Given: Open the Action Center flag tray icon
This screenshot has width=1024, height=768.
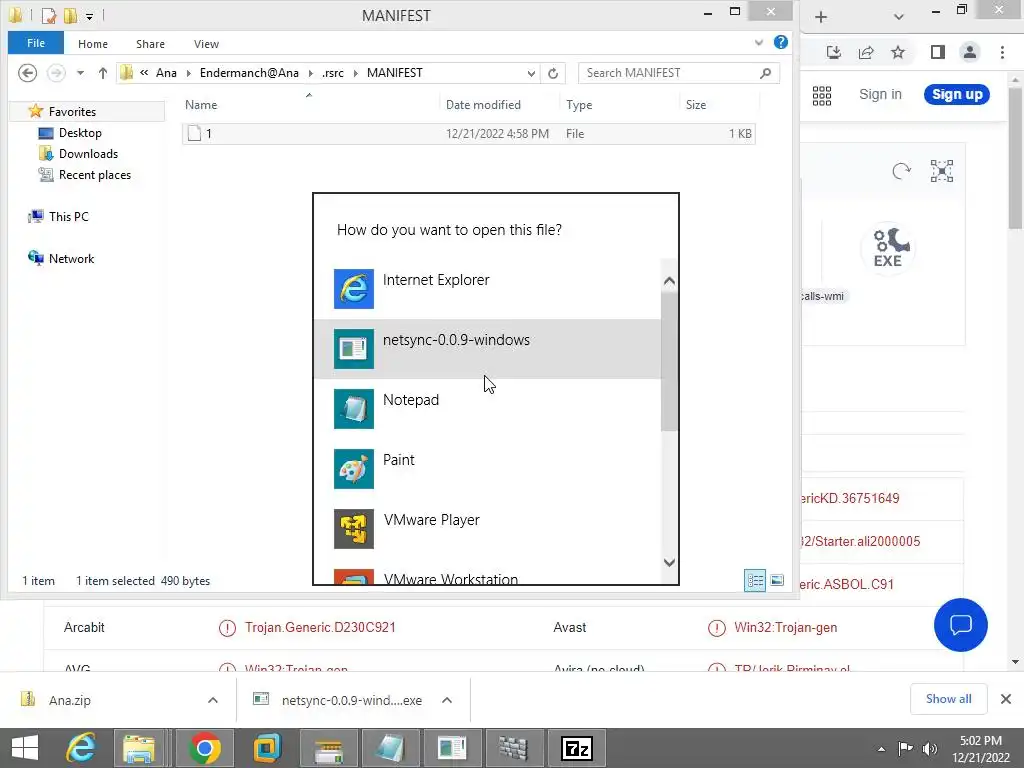Looking at the screenshot, I should (x=905, y=749).
